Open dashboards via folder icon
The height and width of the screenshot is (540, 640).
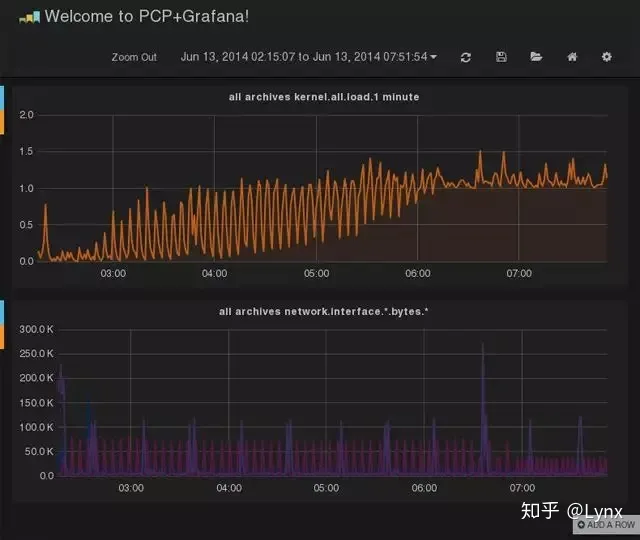tap(536, 57)
